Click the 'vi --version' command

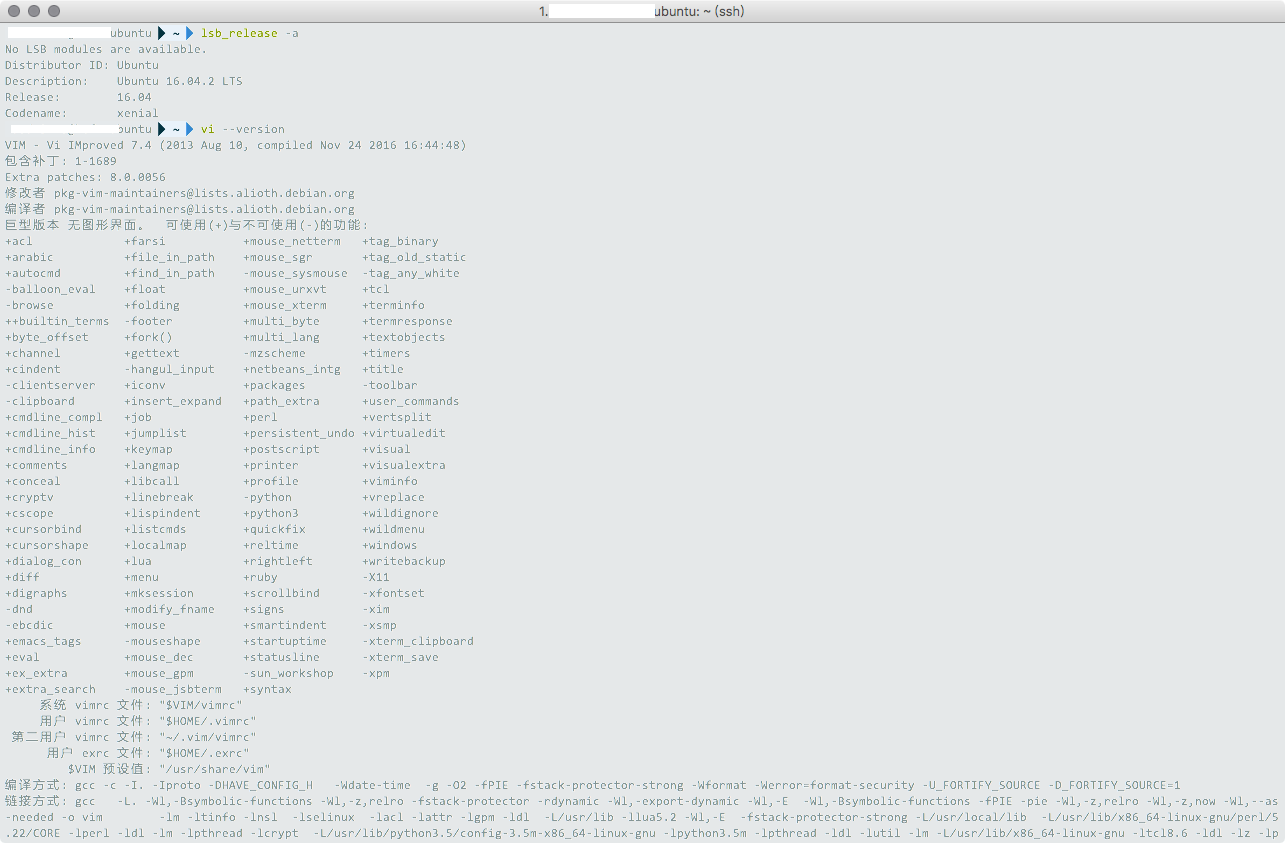coord(243,129)
